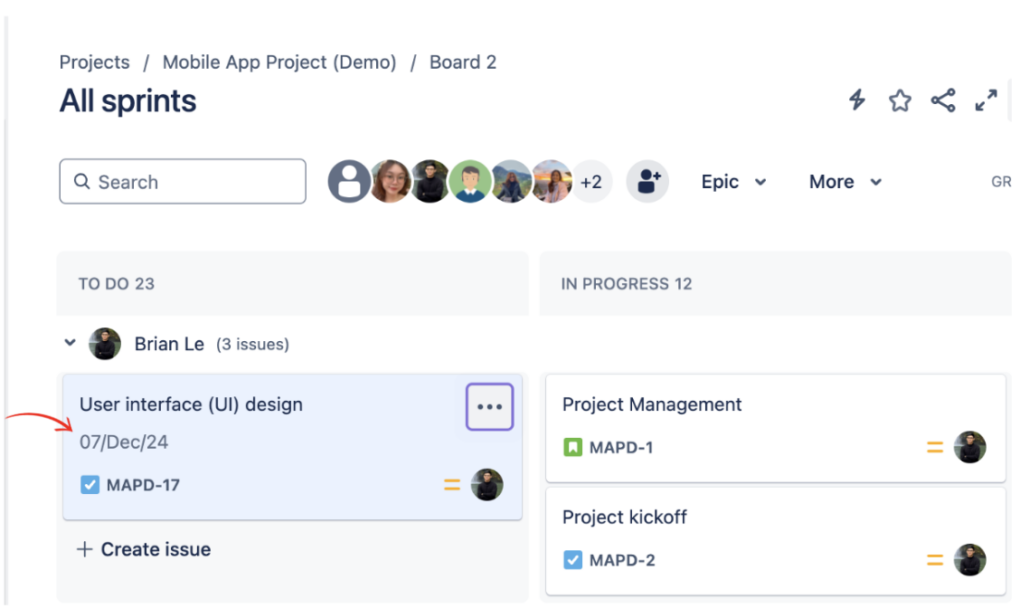Click Create issue under the To Do column
Screen dimensions: 1020x608
tap(143, 549)
